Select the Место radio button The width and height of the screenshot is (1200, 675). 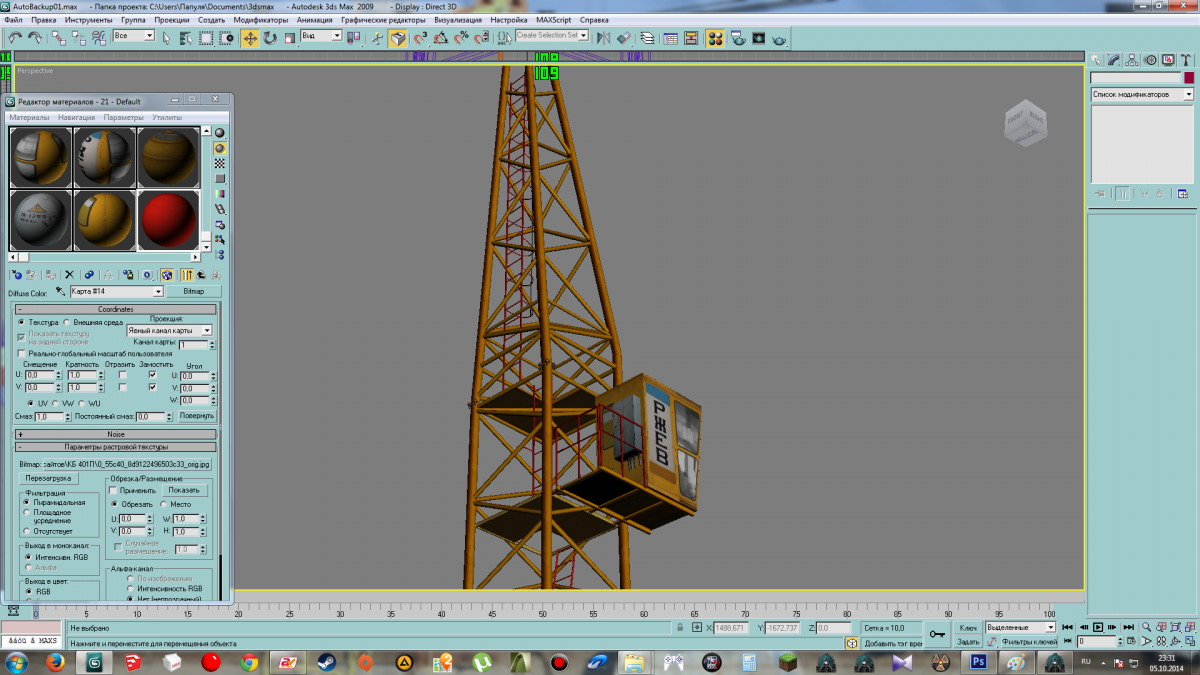point(163,504)
